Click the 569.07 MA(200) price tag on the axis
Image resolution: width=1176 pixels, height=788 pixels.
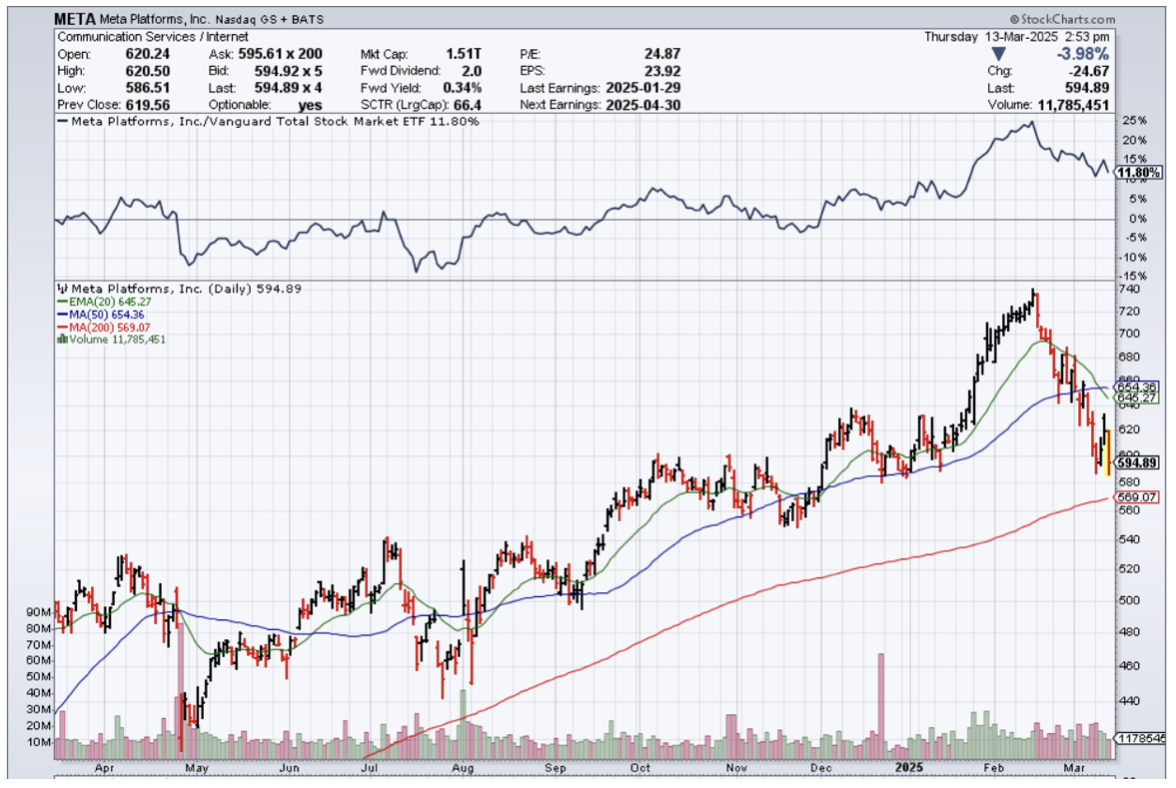[x=1137, y=497]
